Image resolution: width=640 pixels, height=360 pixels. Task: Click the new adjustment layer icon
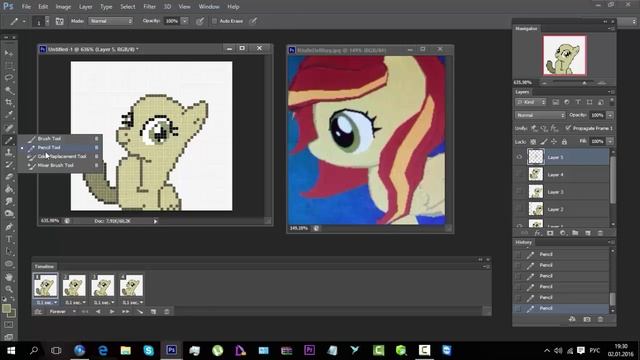[563, 233]
